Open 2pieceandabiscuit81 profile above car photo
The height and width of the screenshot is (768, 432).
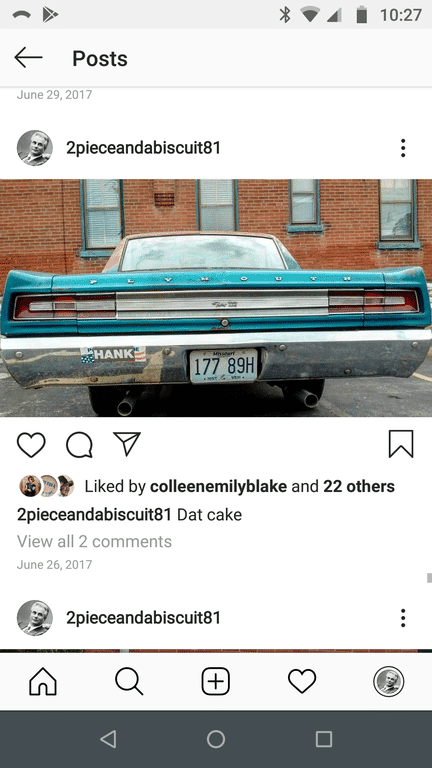(143, 148)
